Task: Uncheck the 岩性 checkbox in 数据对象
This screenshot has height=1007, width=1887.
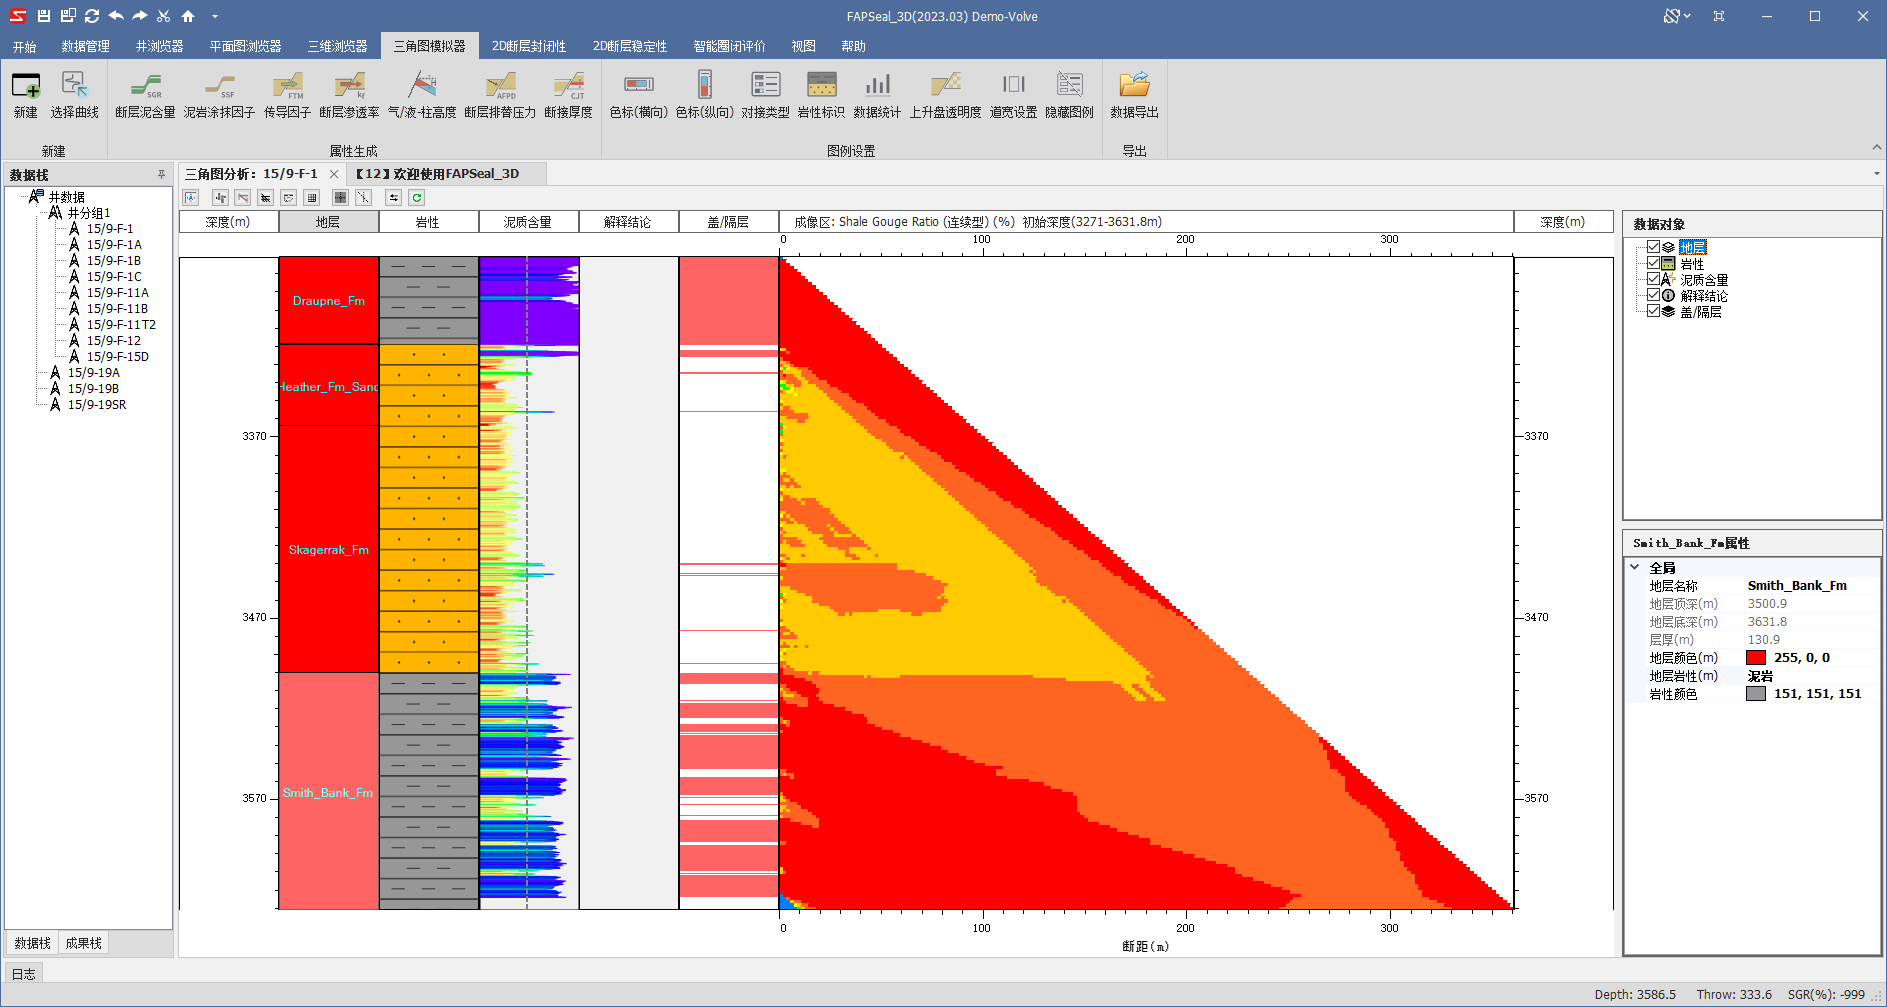Action: [1653, 263]
